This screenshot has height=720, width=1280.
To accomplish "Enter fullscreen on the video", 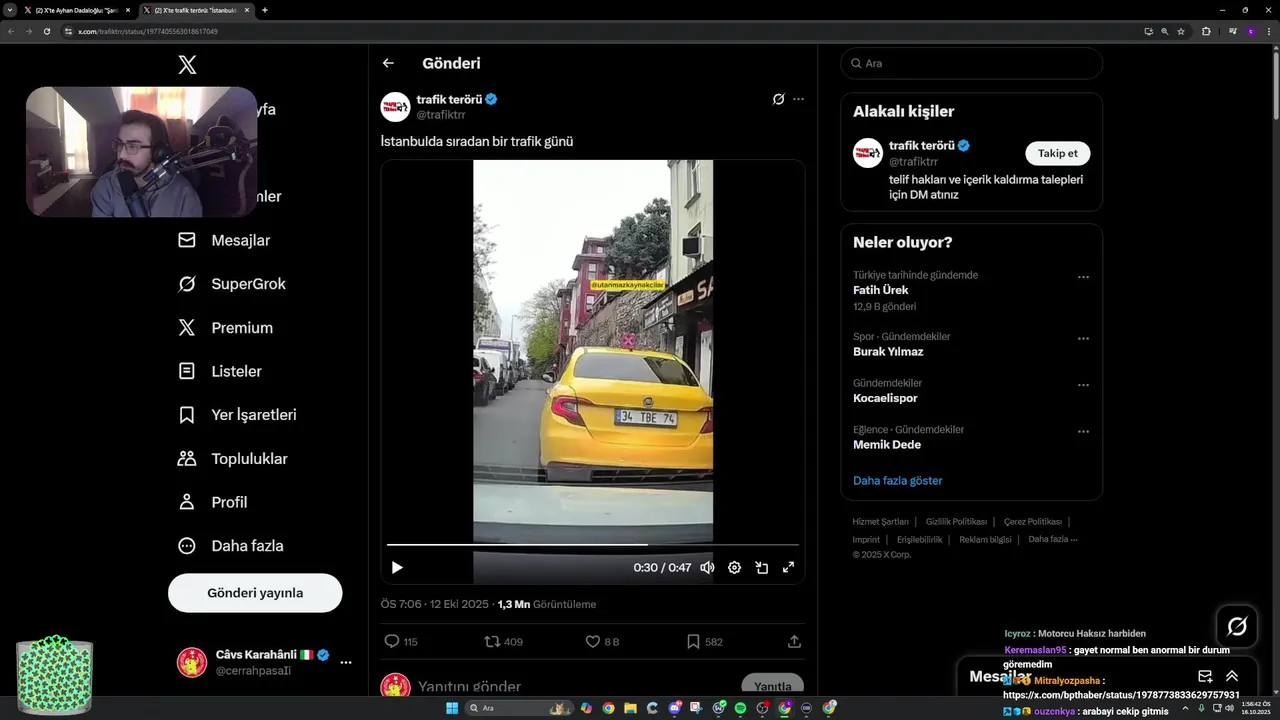I will pos(788,567).
